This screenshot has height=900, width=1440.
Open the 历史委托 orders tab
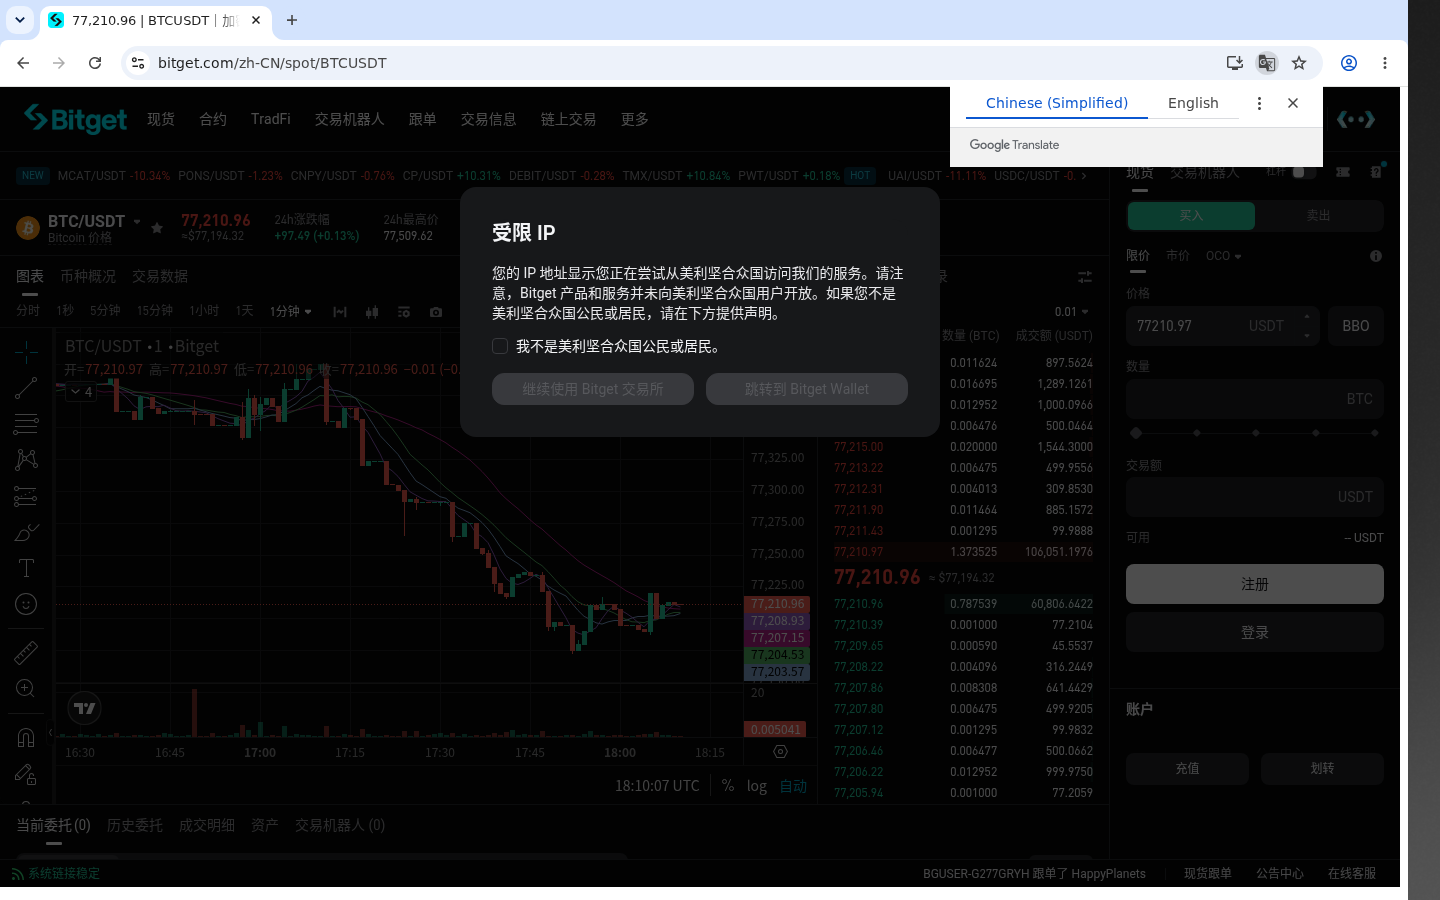pos(135,825)
